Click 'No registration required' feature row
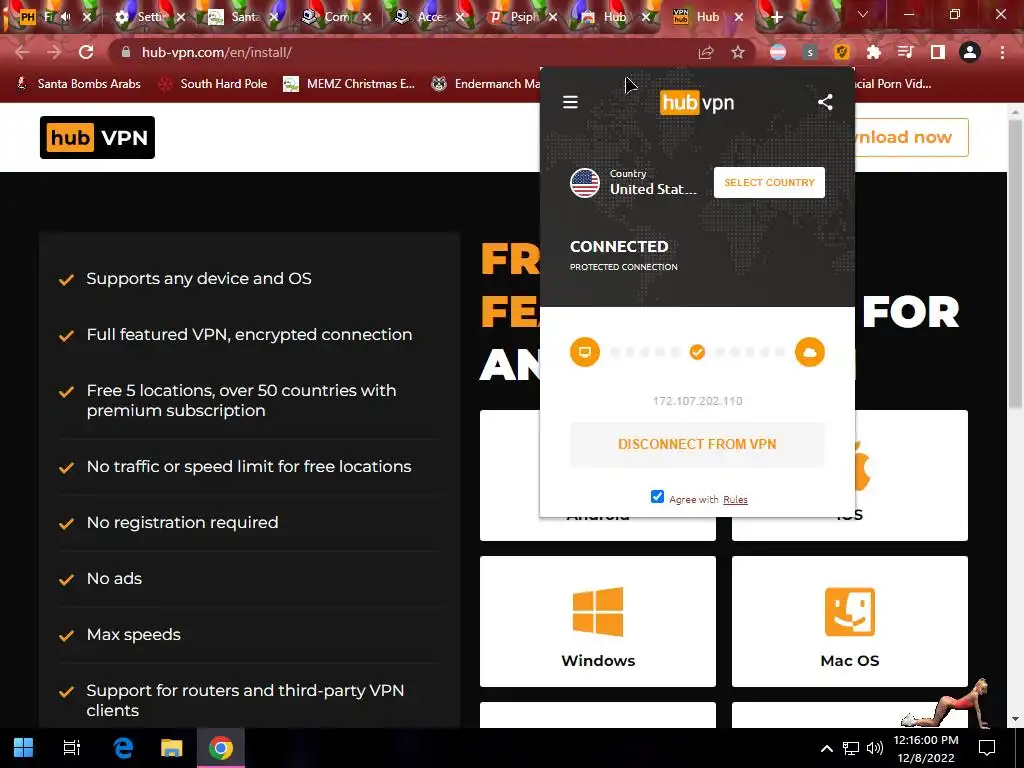The width and height of the screenshot is (1024, 768). click(x=249, y=522)
